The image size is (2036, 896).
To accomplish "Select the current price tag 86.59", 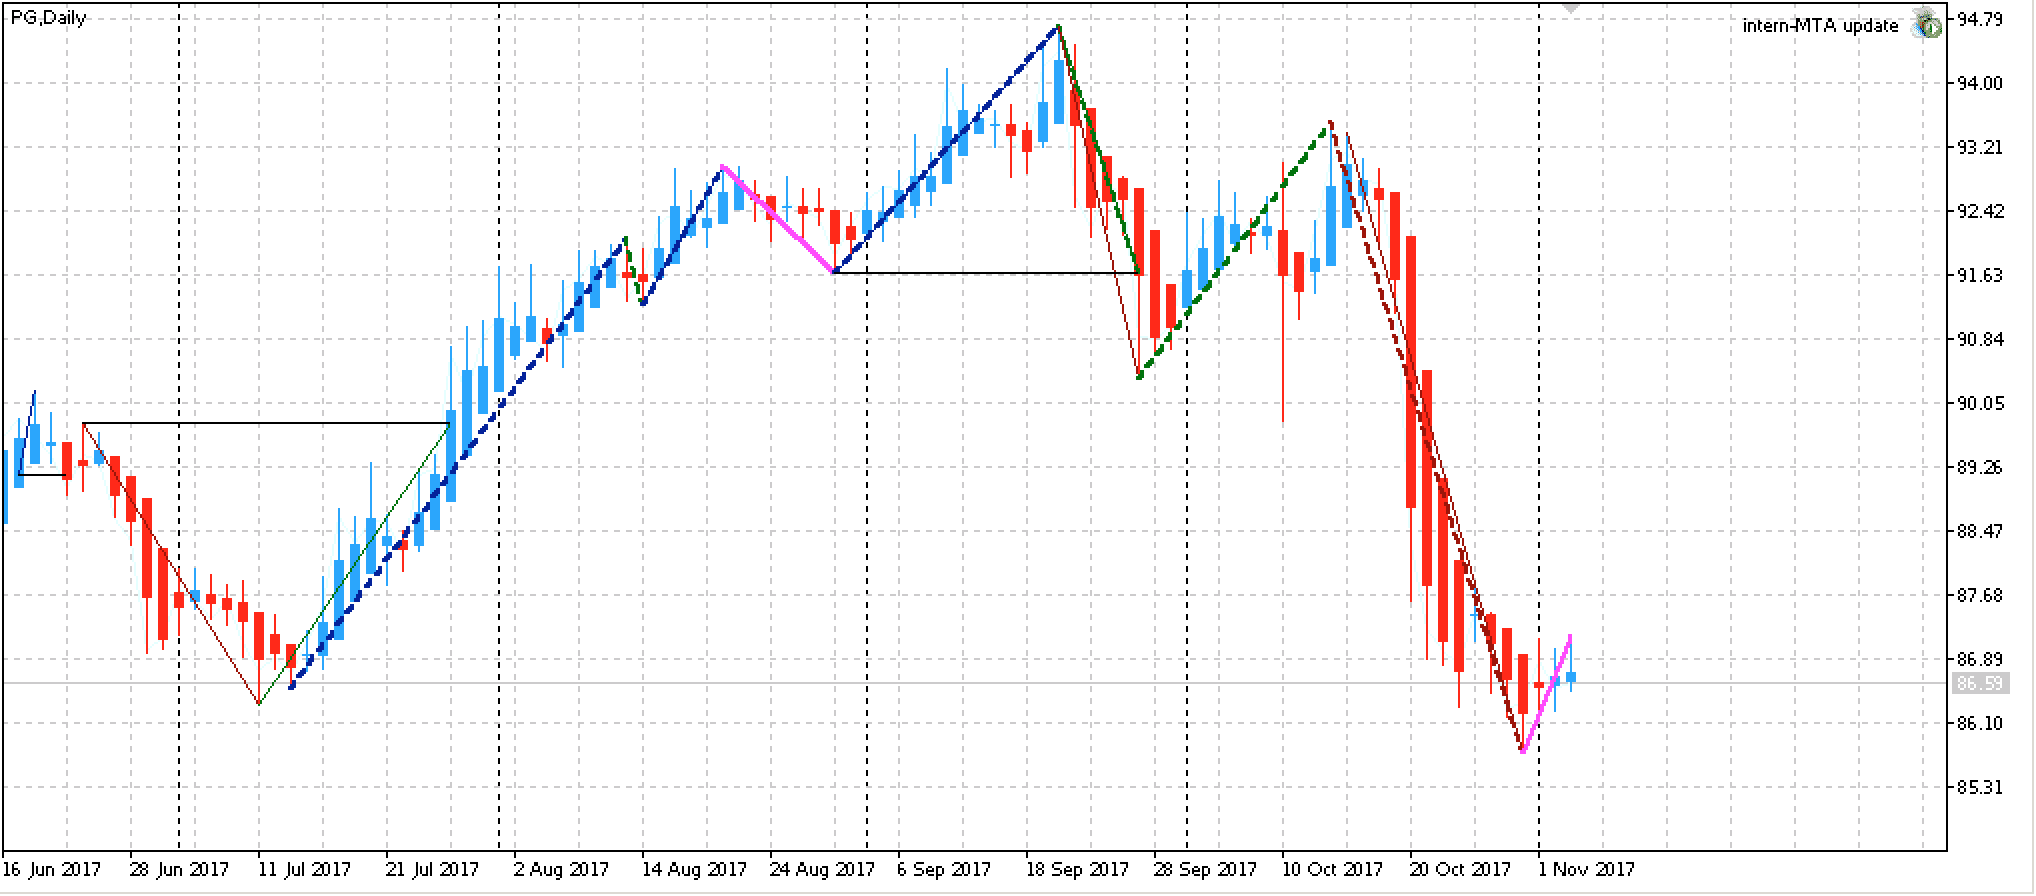I will (x=1979, y=683).
